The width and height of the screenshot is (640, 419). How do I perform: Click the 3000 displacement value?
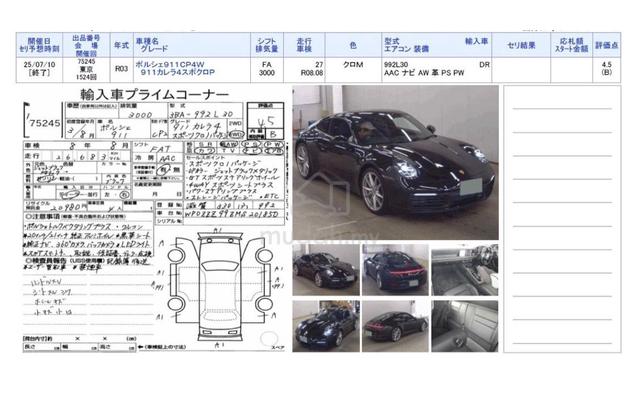click(x=267, y=73)
